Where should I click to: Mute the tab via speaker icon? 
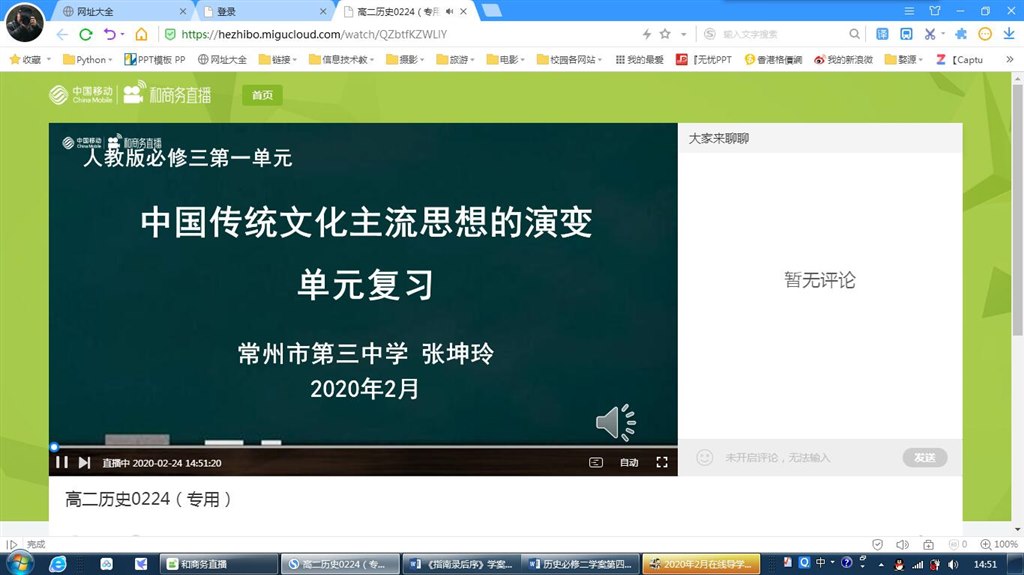(449, 11)
